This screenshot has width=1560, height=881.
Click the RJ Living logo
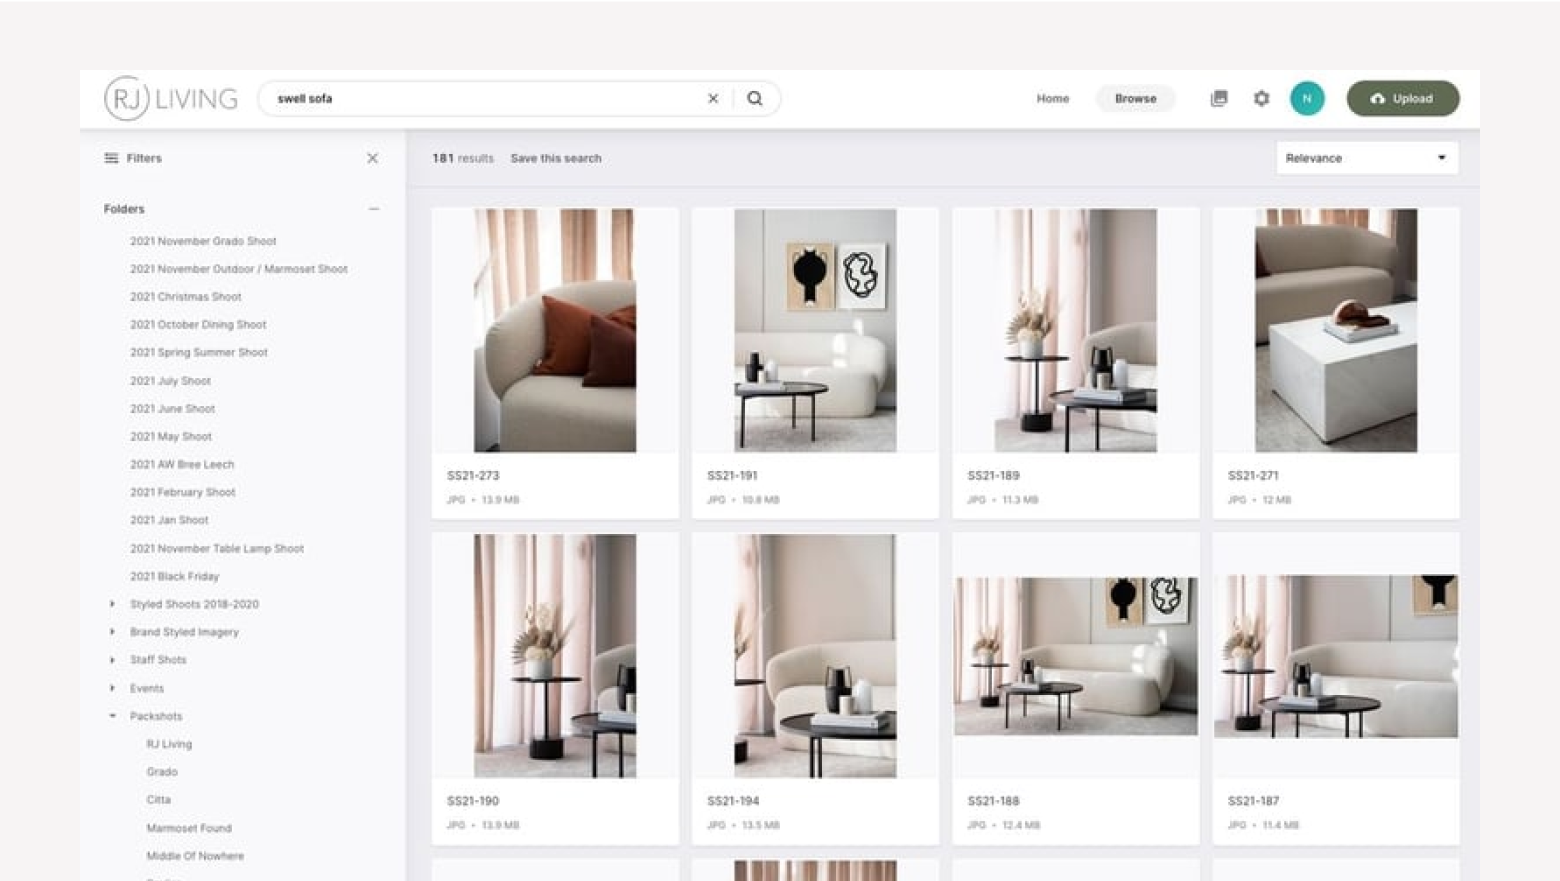171,98
